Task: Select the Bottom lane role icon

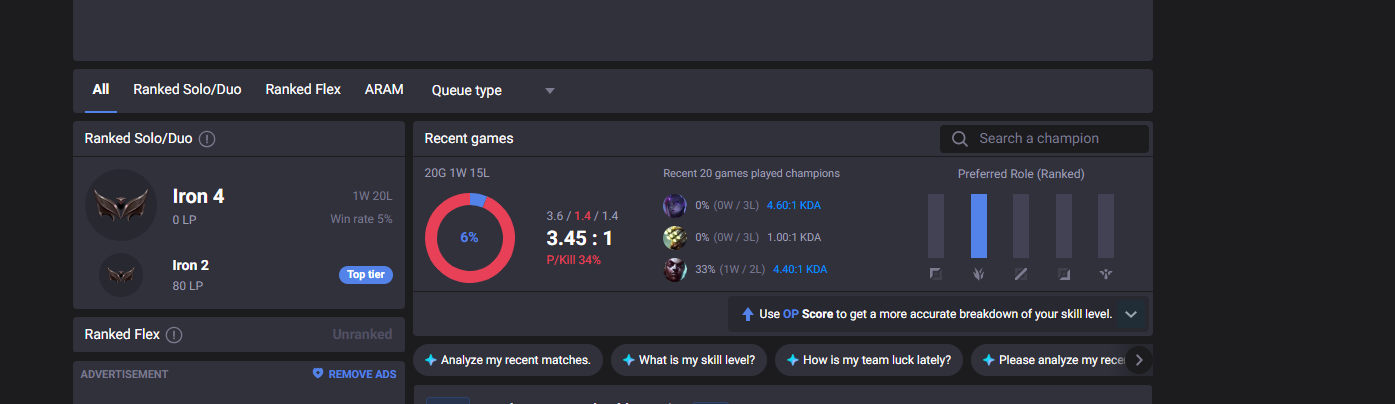Action: point(1064,274)
